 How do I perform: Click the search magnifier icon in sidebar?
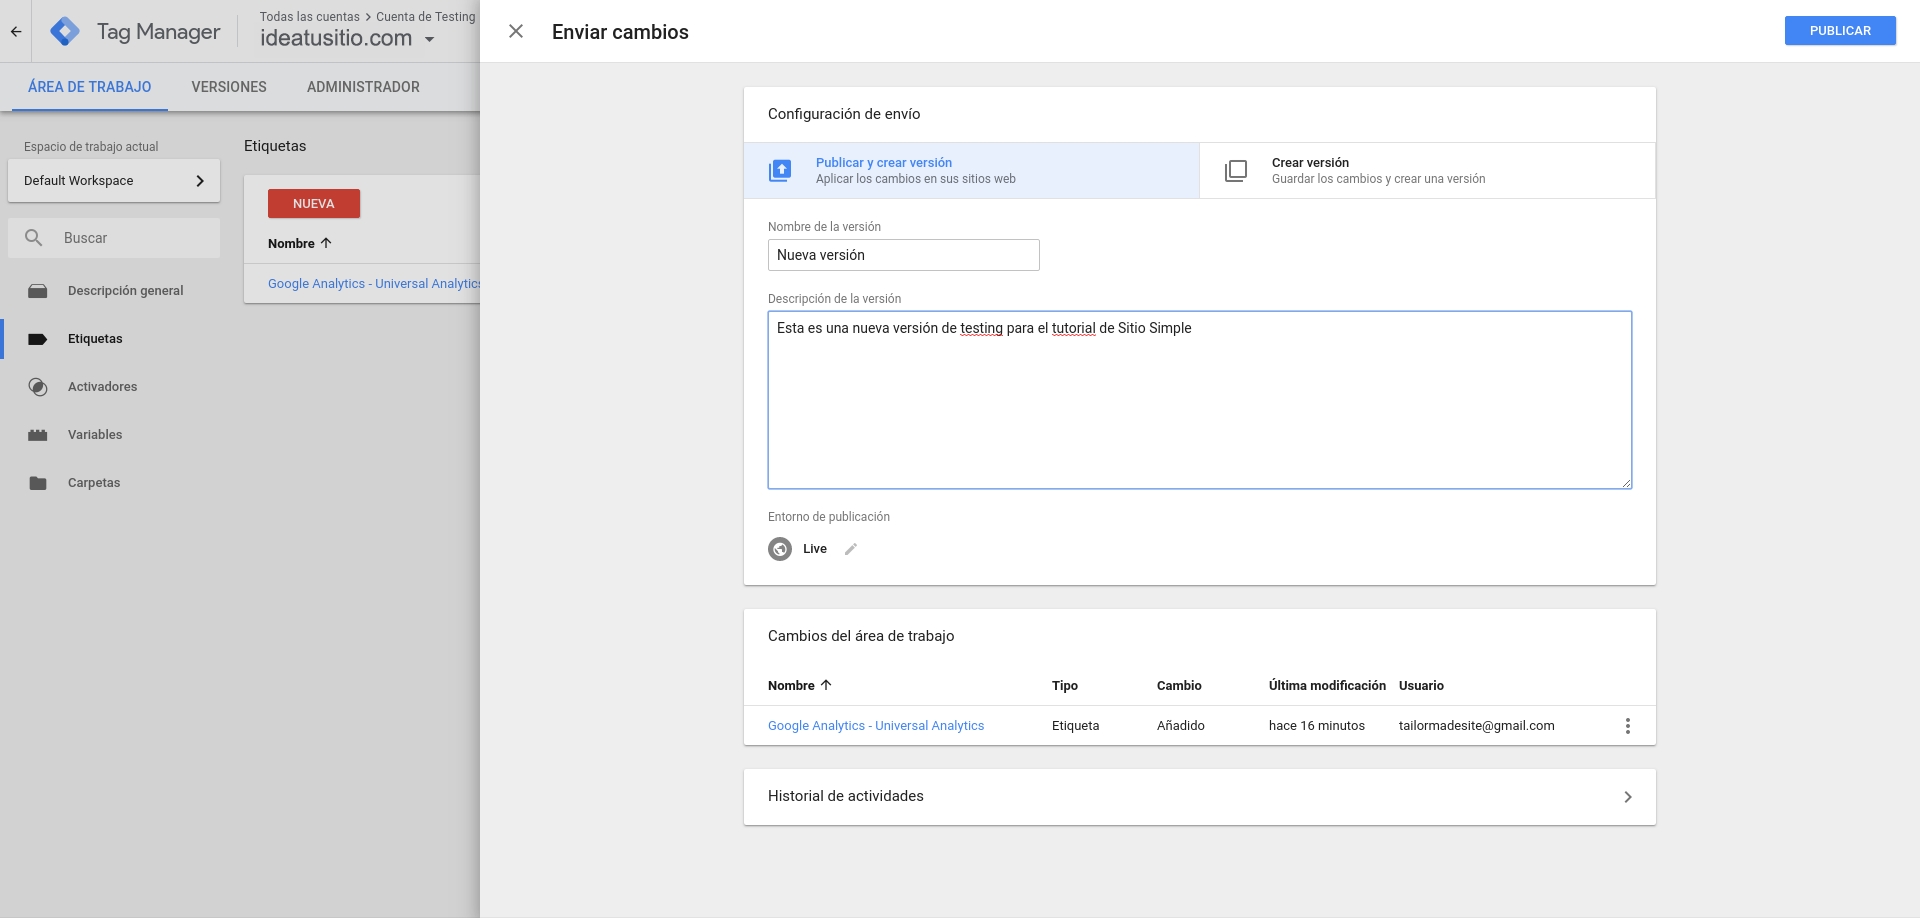(x=34, y=238)
